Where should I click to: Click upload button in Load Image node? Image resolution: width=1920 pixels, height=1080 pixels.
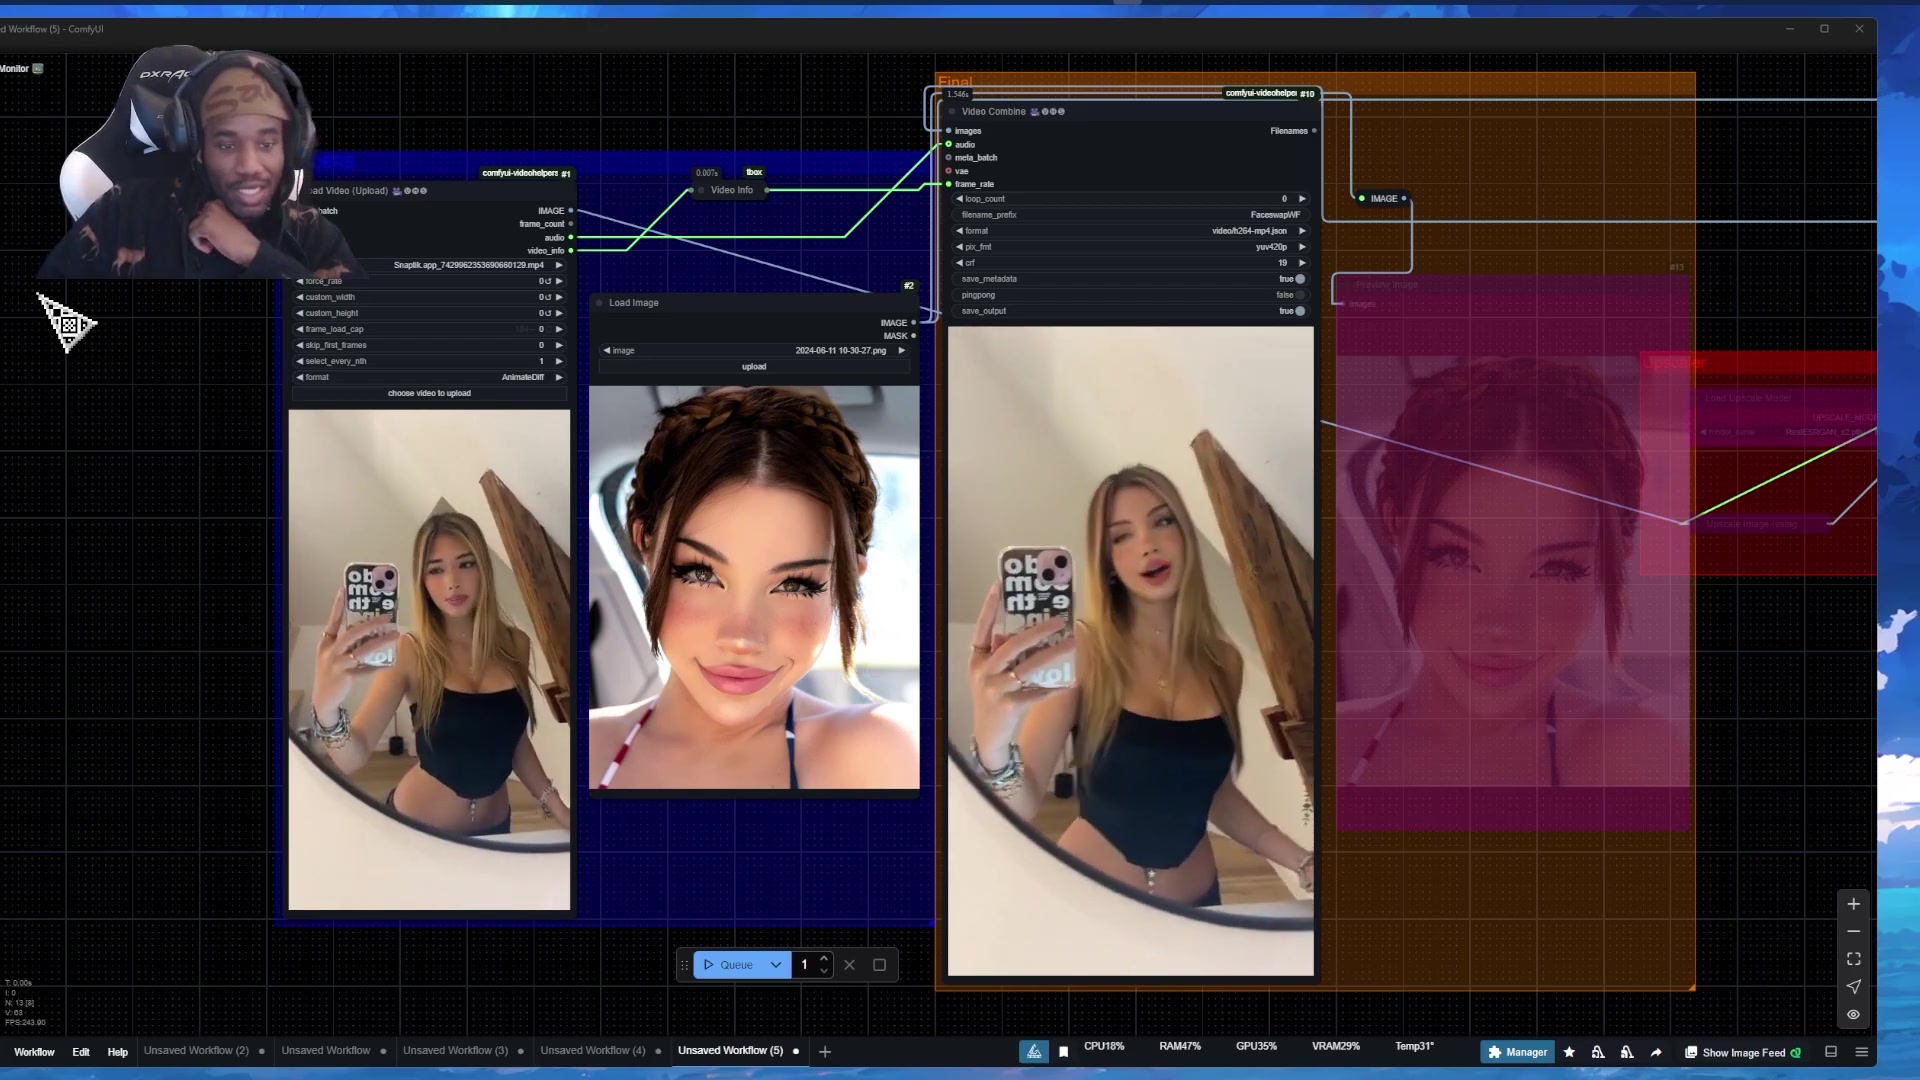[754, 367]
